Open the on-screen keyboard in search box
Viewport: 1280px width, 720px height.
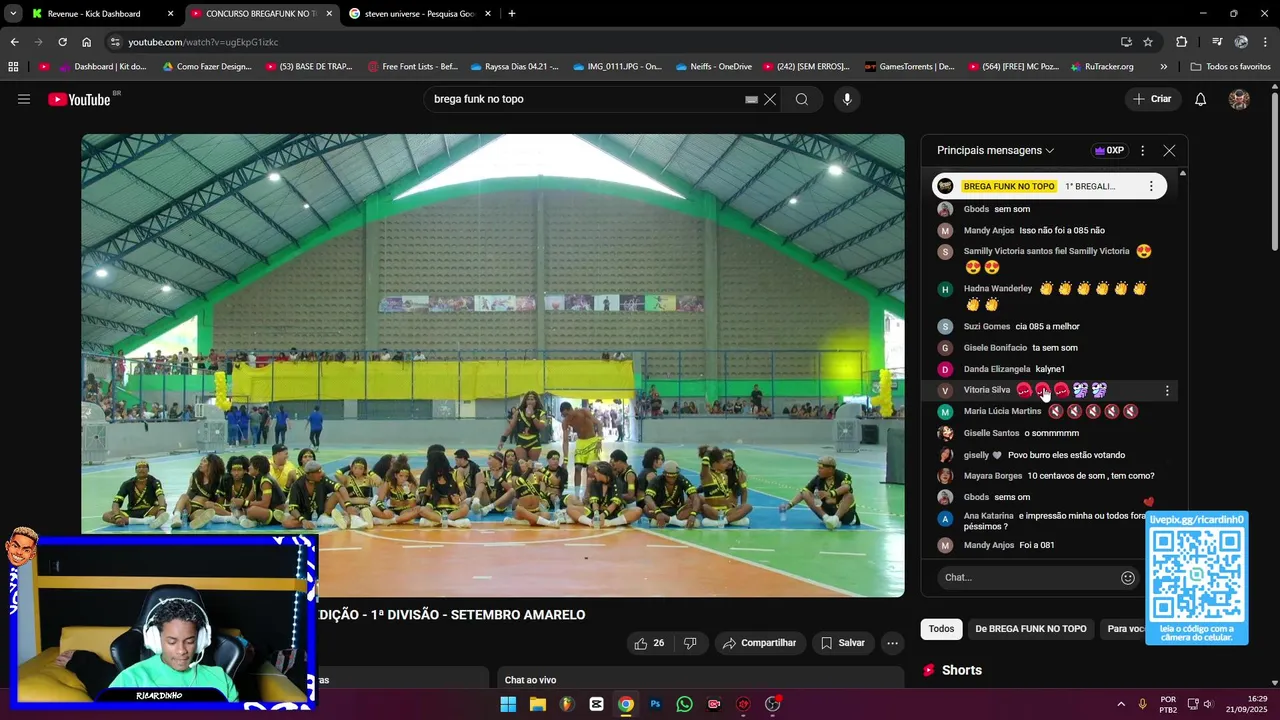[751, 99]
